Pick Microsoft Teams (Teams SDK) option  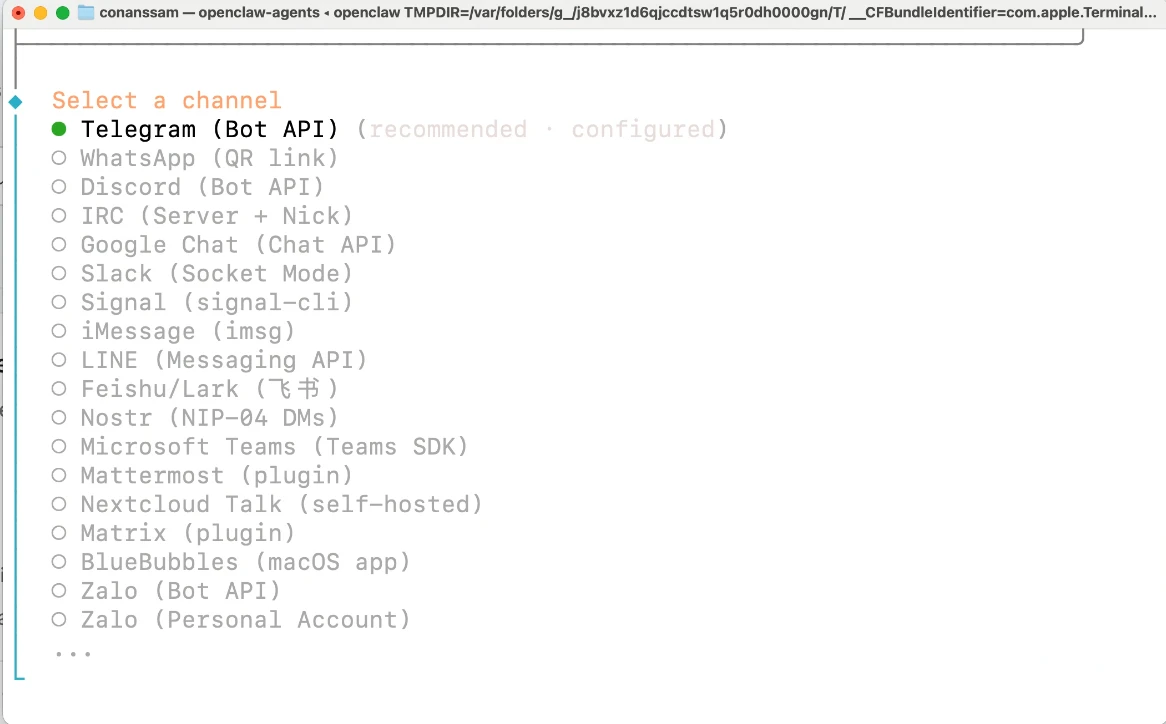point(274,447)
